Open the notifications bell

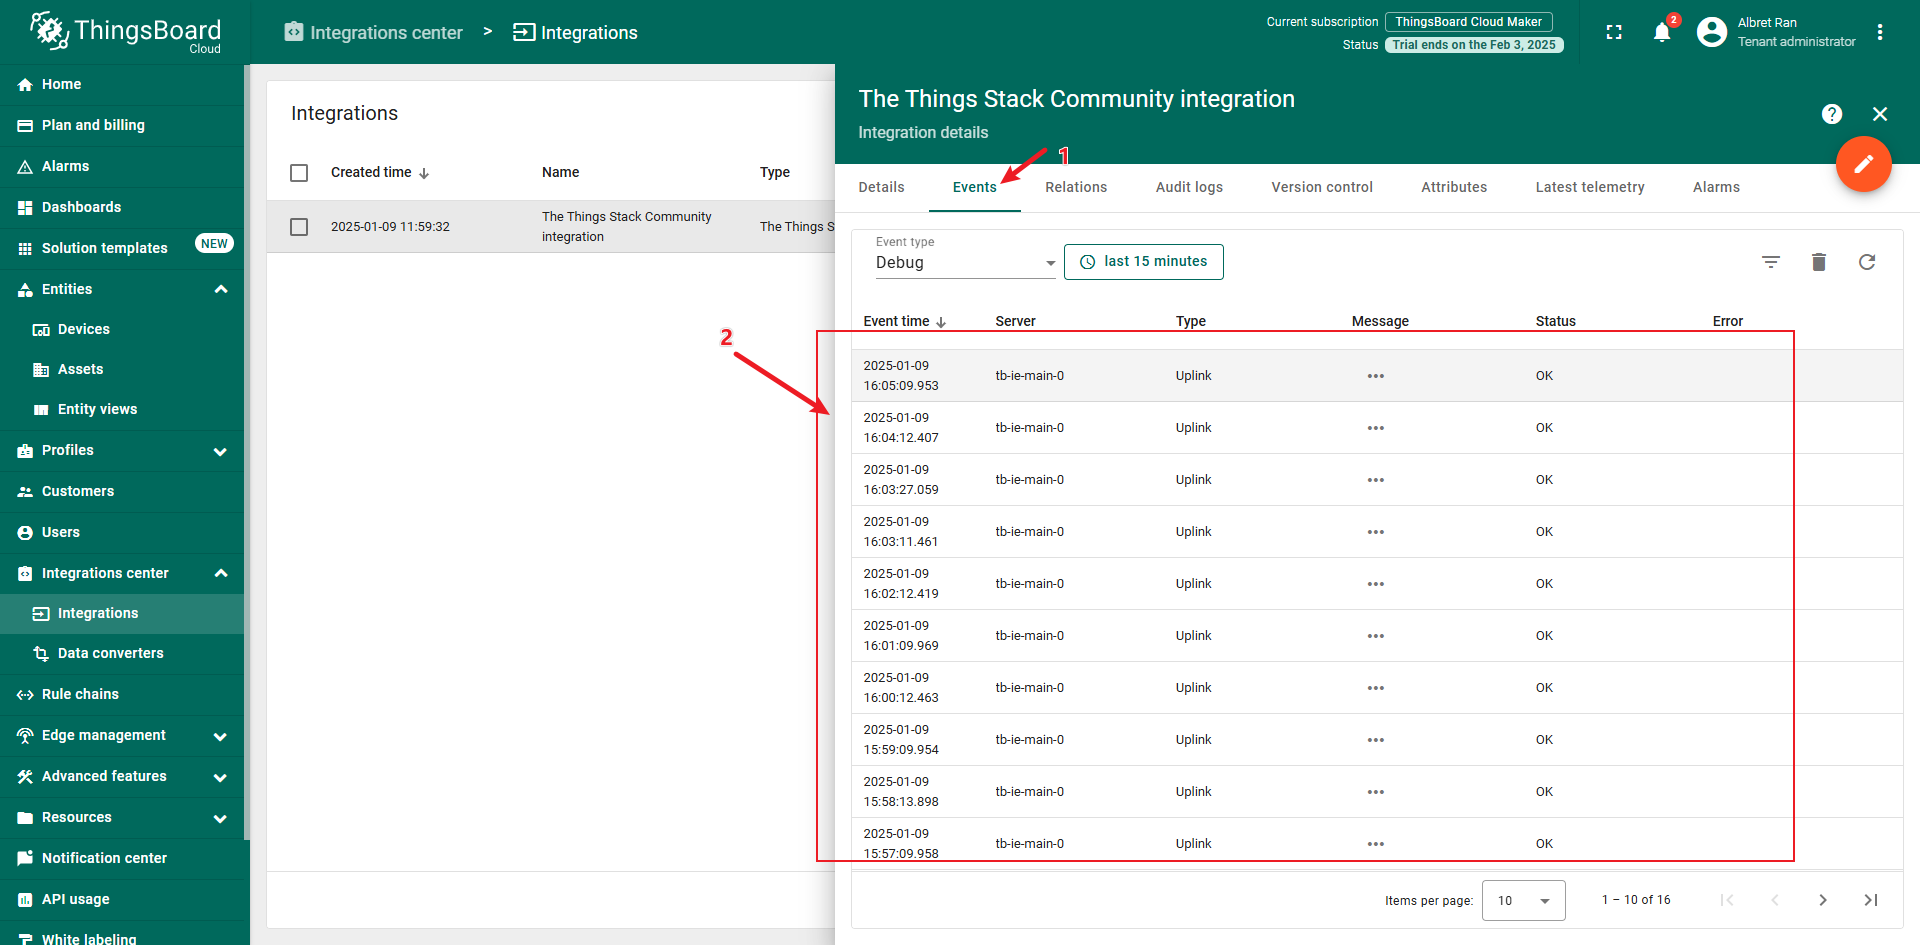click(x=1662, y=32)
